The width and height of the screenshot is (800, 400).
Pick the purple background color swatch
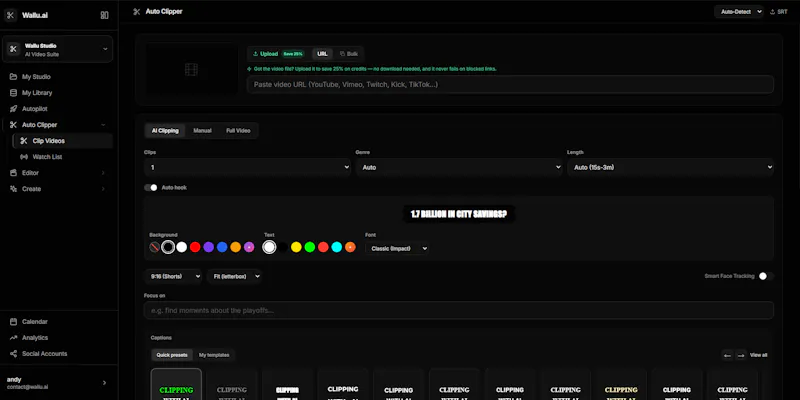coord(208,247)
